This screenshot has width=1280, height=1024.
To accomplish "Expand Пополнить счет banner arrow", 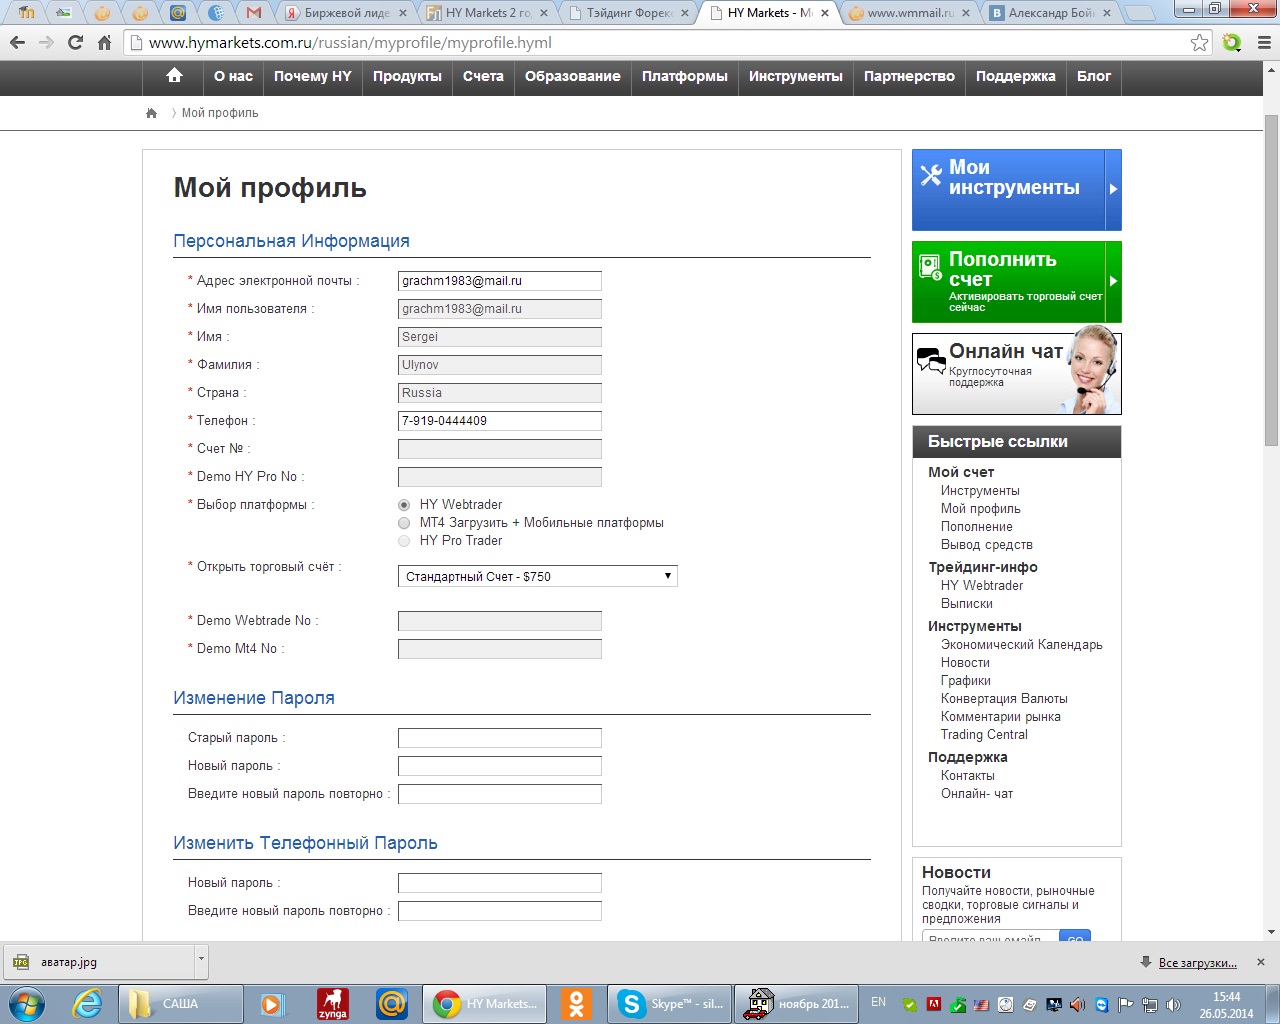I will click(1113, 281).
